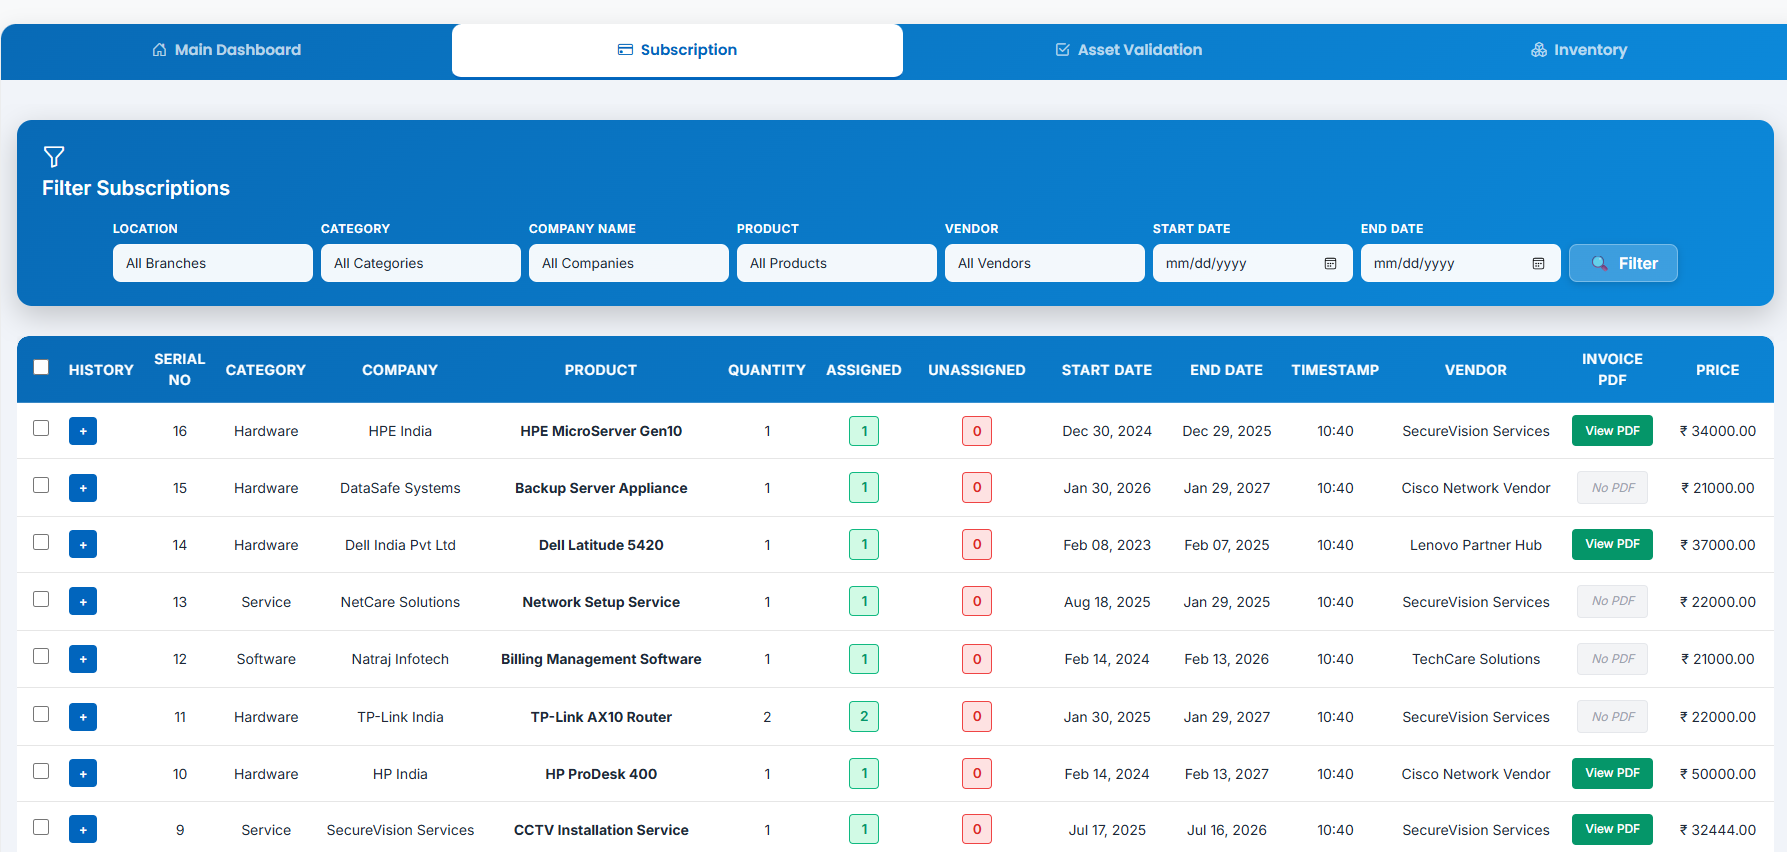This screenshot has height=852, width=1787.
Task: Click assigned count 2 for TP-Link AX10 Router
Action: pos(864,716)
